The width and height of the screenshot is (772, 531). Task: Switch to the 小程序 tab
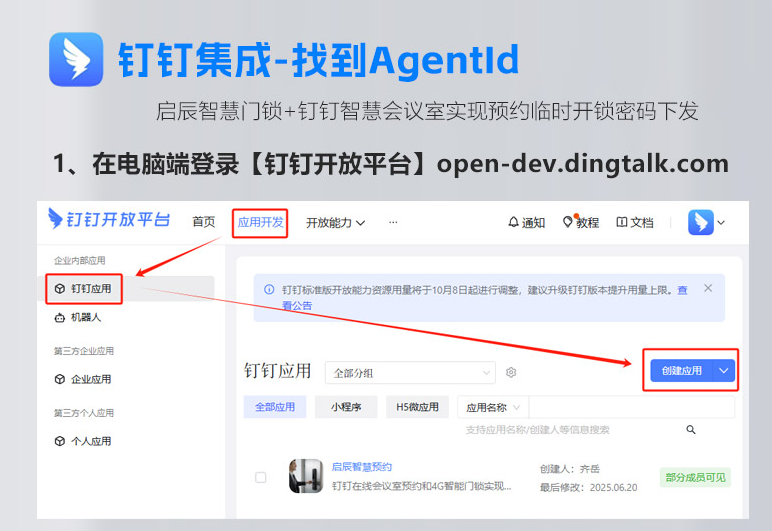coord(346,407)
